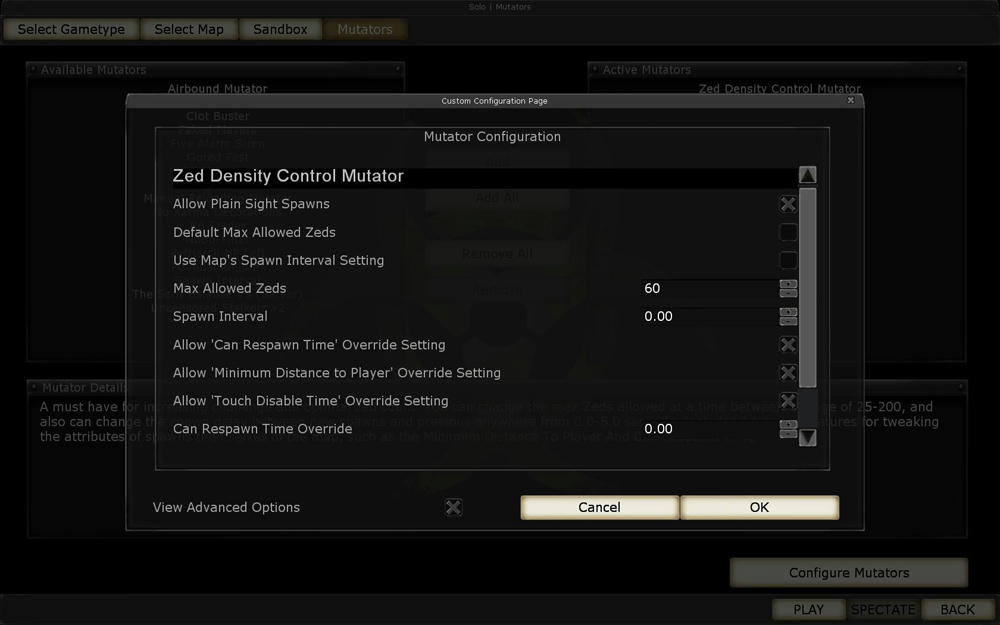Click the Max Allowed Zeds label
This screenshot has width=1000, height=625.
230,288
